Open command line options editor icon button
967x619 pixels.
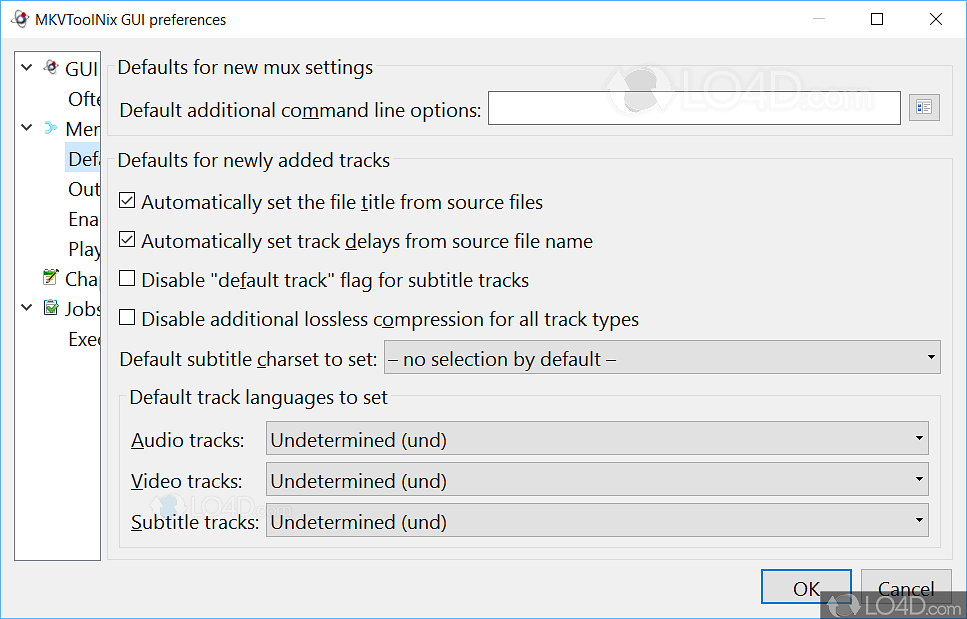(x=924, y=108)
